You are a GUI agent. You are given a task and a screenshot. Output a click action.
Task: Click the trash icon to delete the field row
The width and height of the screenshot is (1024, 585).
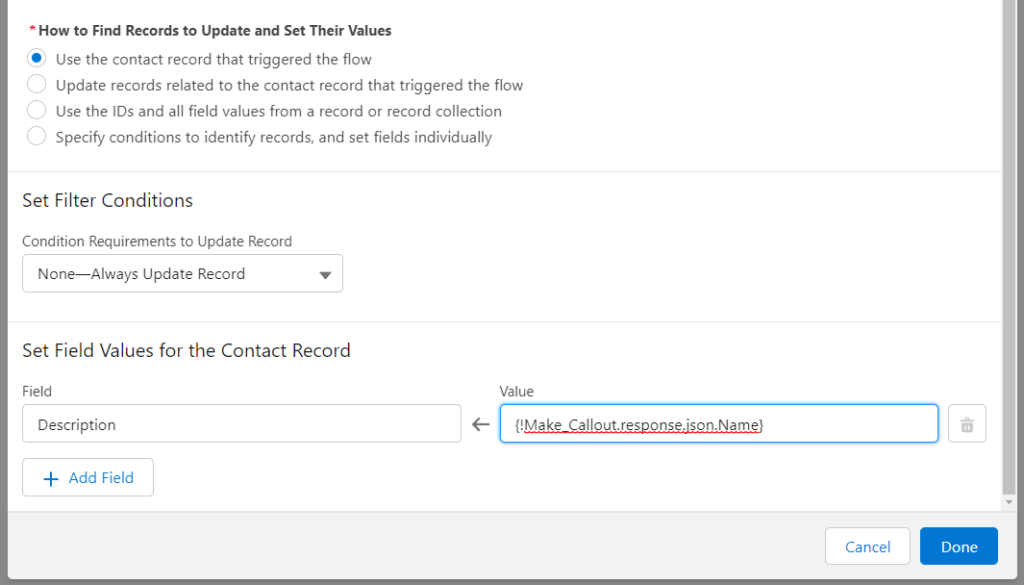click(966, 423)
